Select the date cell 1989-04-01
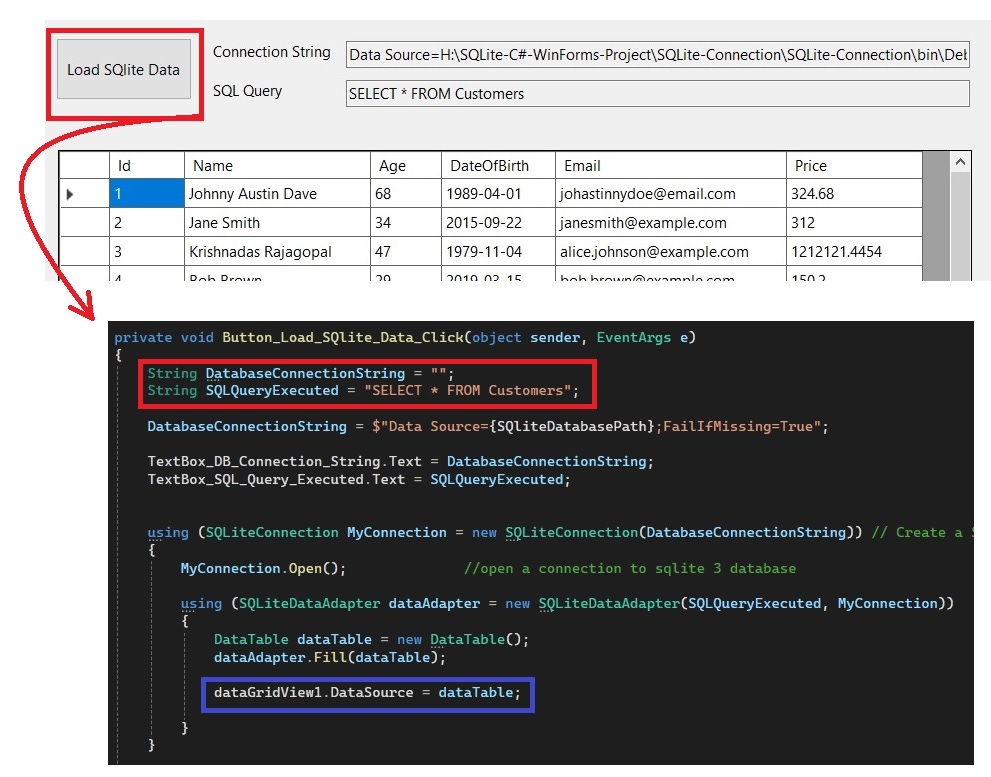This screenshot has height=777, width=991. click(498, 194)
